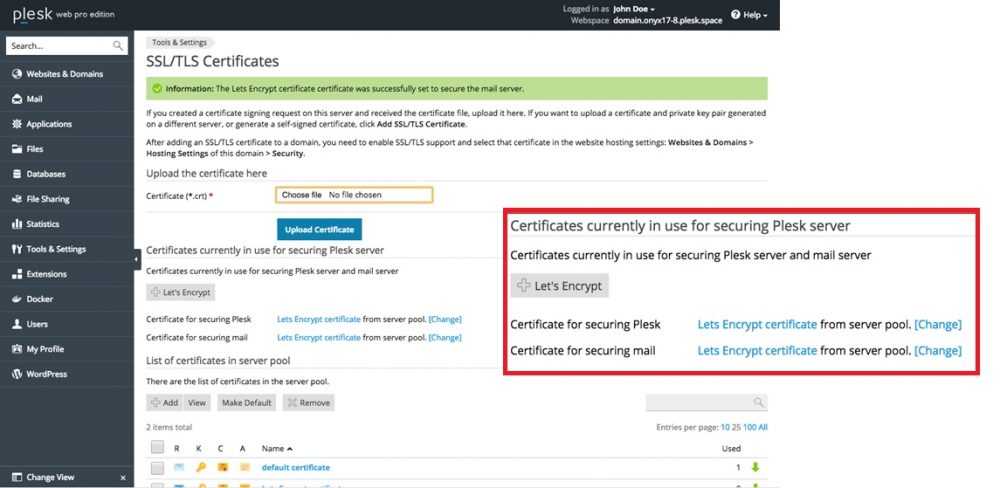
Task: Click the Websites & Domains globe icon
Action: tap(17, 74)
